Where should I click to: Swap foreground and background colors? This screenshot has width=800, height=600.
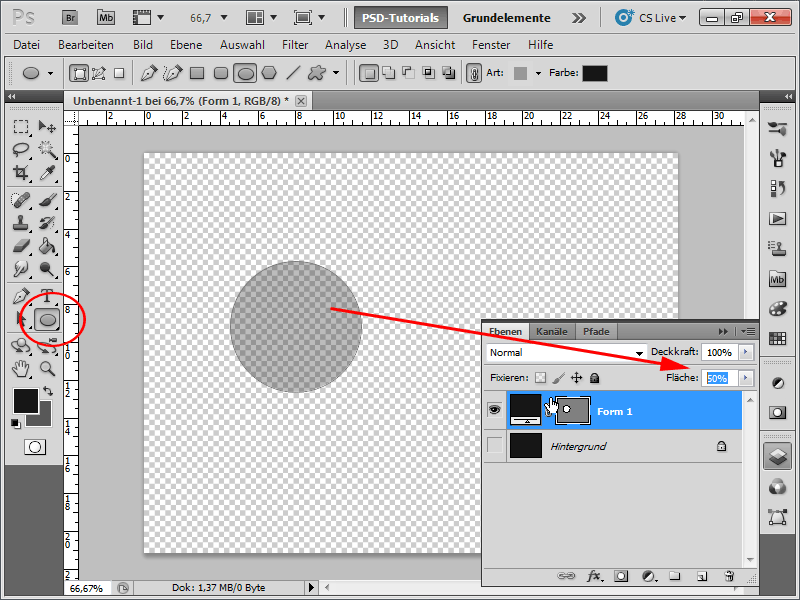point(48,392)
